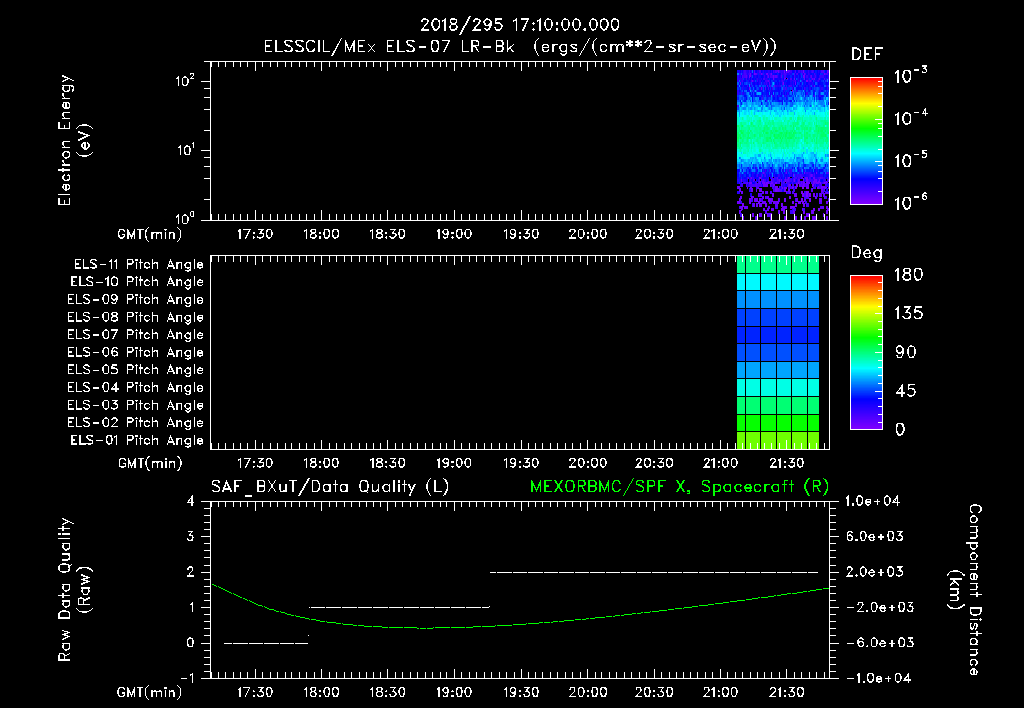1024x708 pixels.
Task: Select the ELS-02 Pitch Angle row label
Action: pyautogui.click(x=135, y=423)
